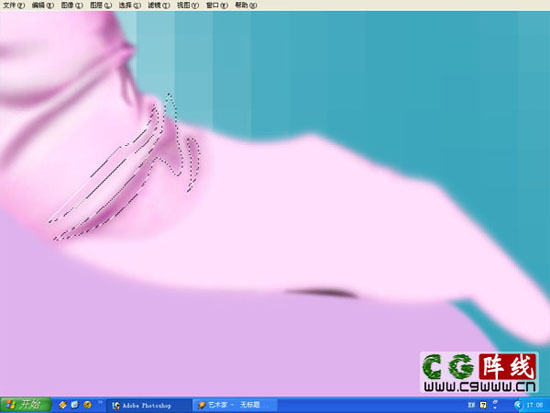
Task: Open the 视图 (View) menu
Action: 188,5
